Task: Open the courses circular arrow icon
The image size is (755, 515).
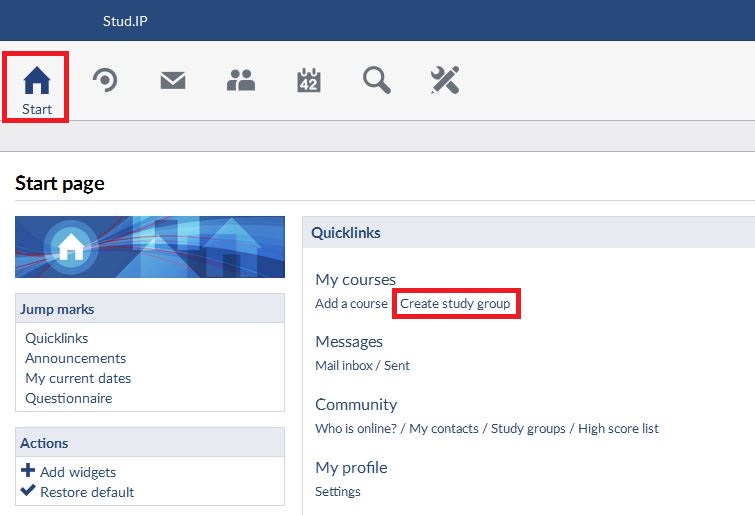Action: [x=105, y=80]
